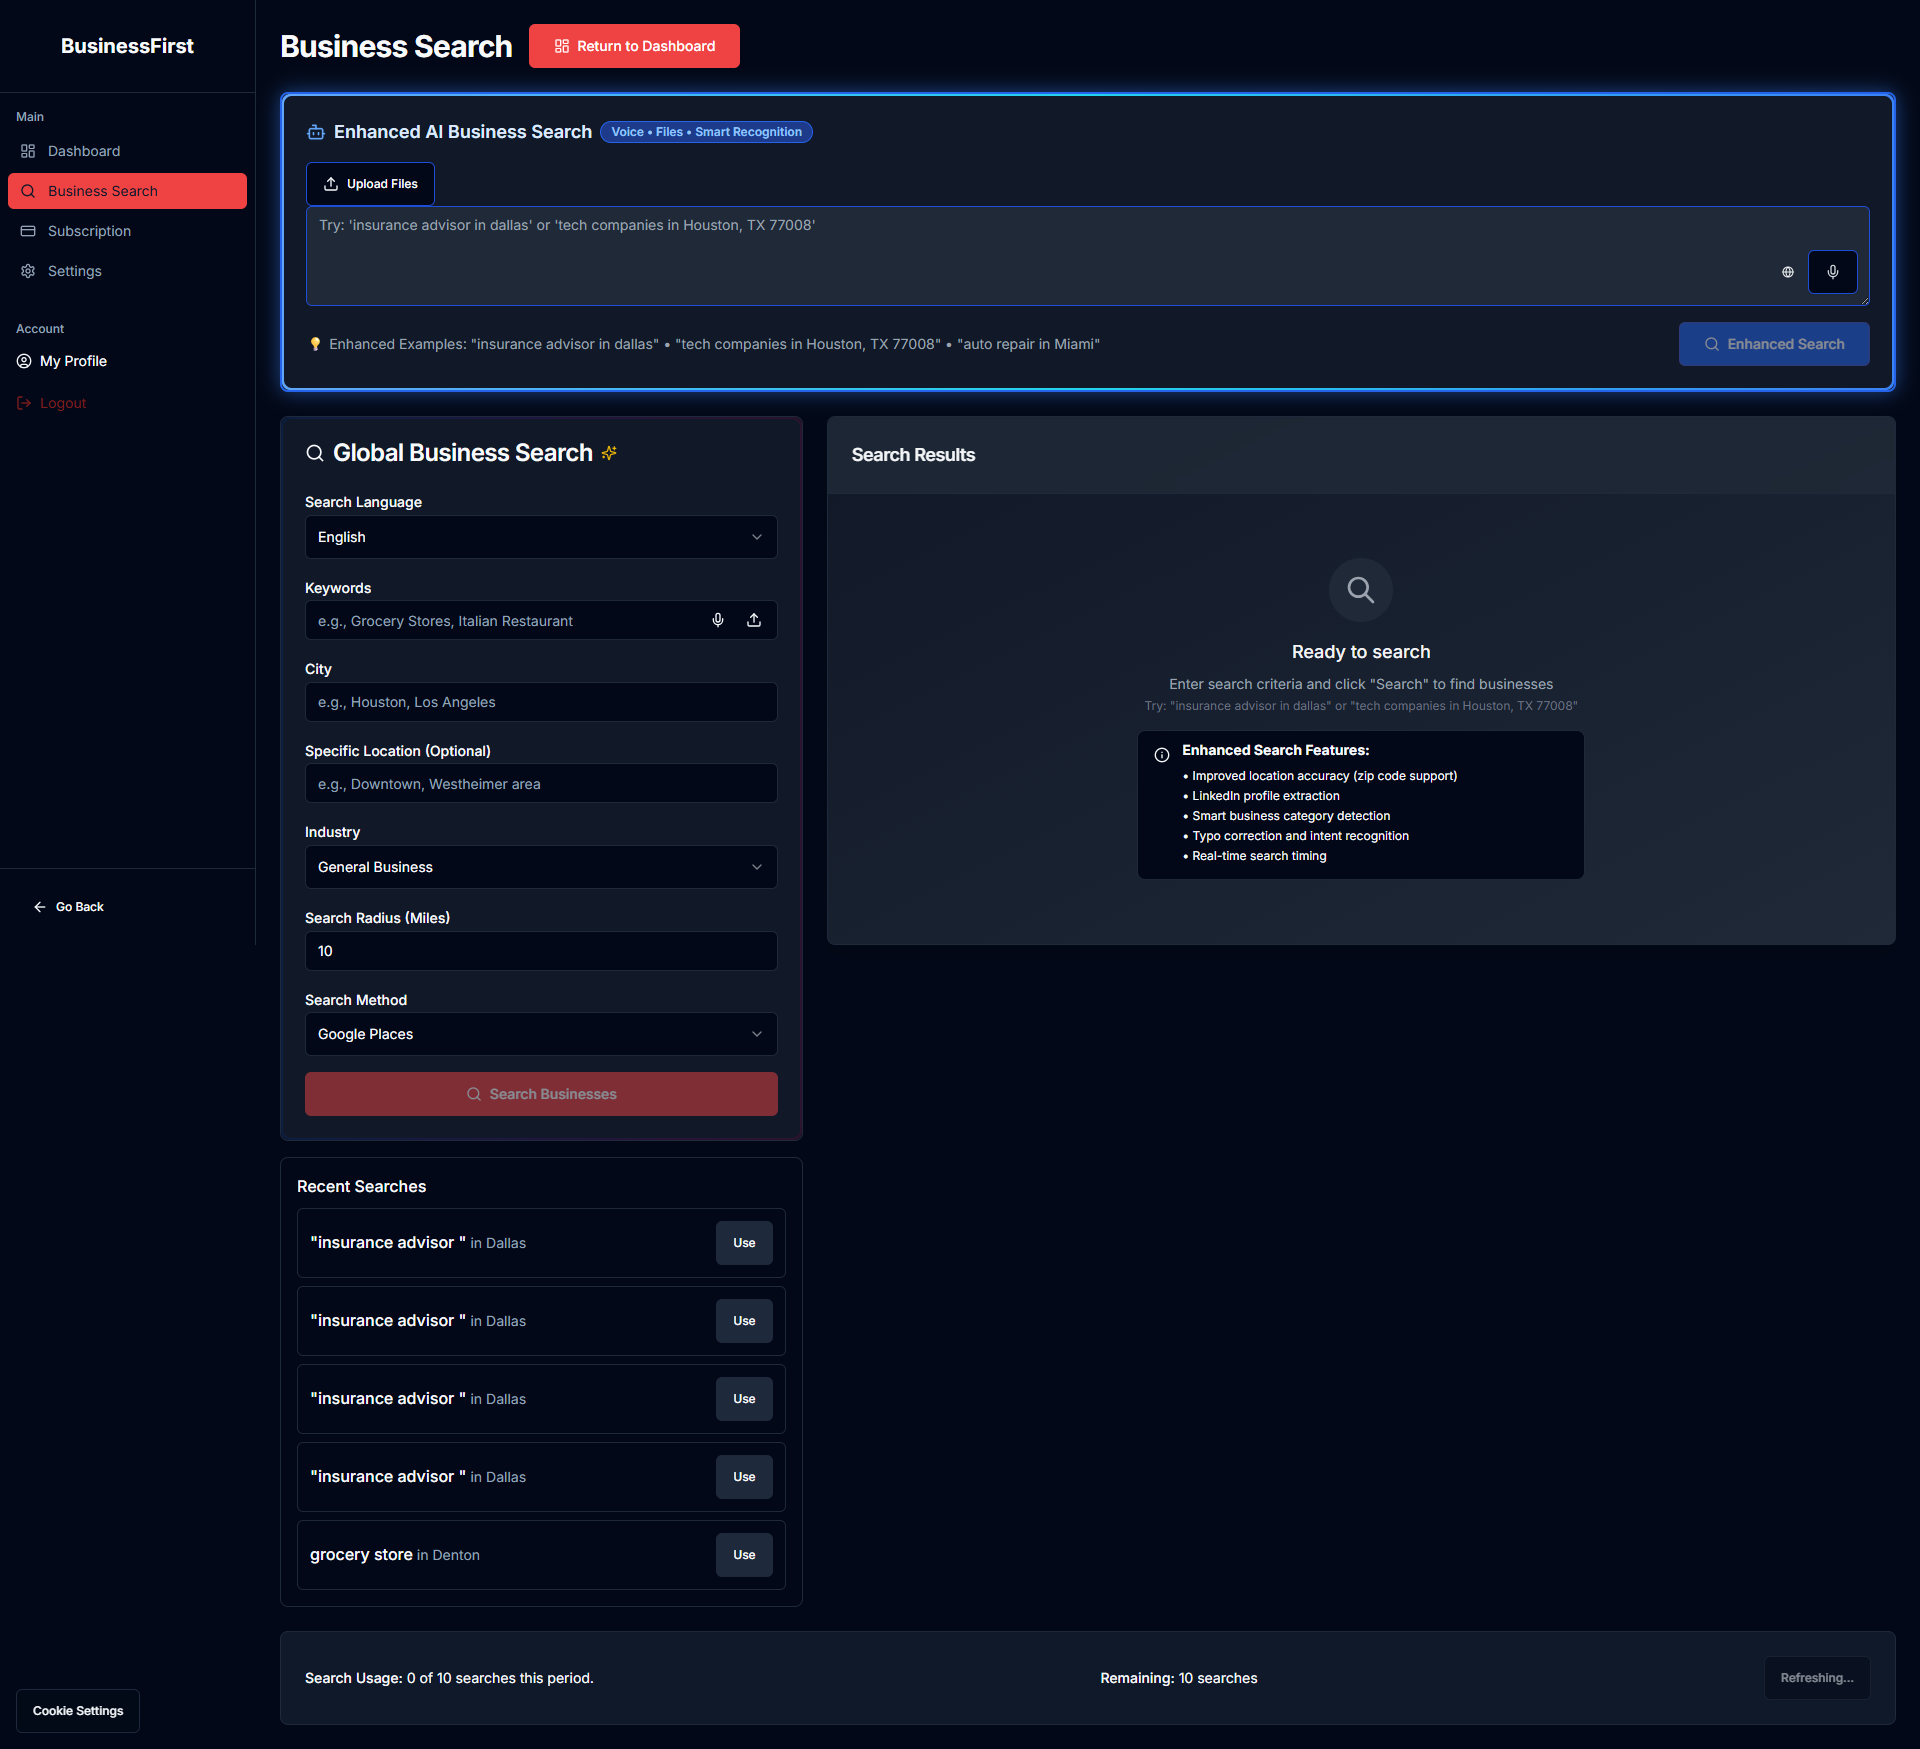Click the Voice • Files • Smart Recognition badge

[x=706, y=132]
